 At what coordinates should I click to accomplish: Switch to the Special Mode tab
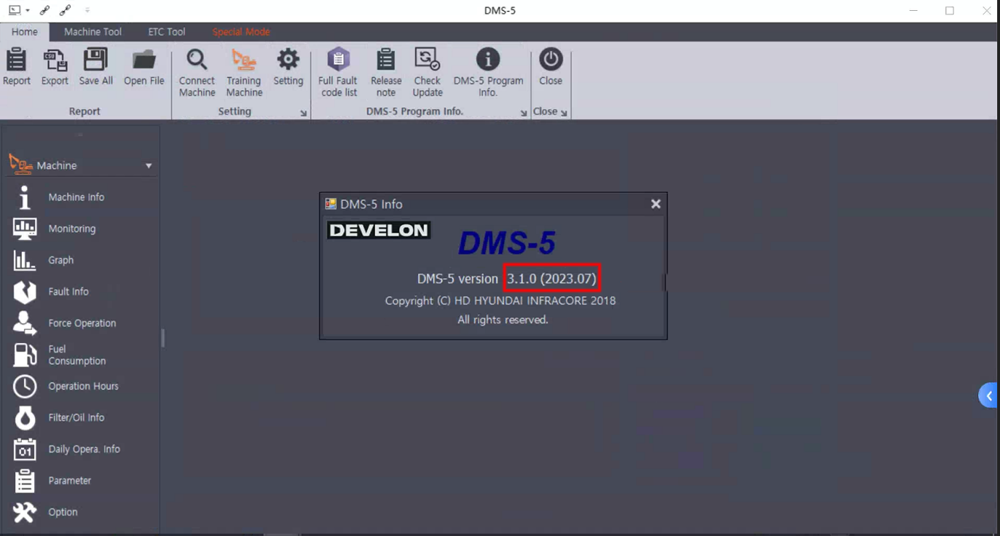(241, 32)
